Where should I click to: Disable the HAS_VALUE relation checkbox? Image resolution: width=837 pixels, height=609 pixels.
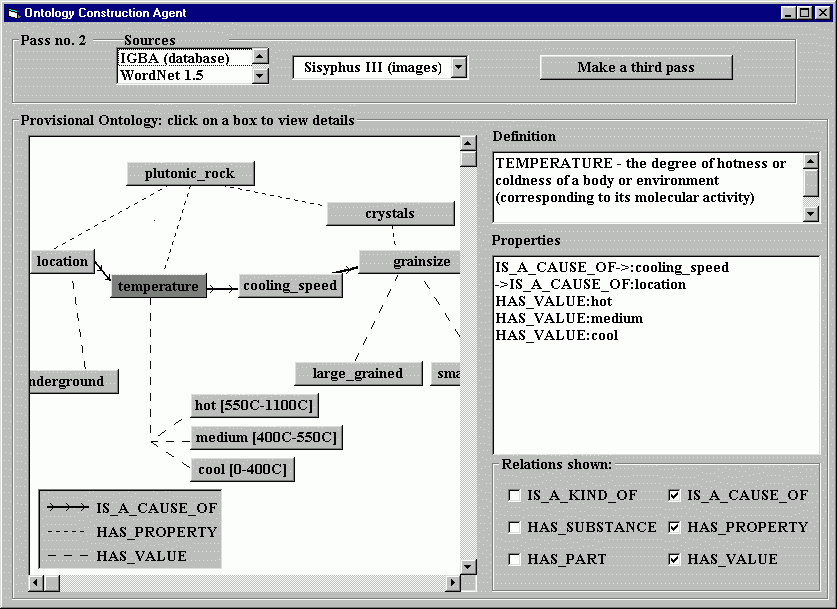(674, 559)
